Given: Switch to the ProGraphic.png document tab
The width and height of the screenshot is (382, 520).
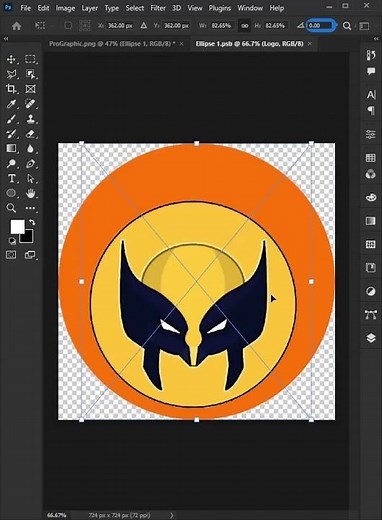Looking at the screenshot, I should point(112,44).
